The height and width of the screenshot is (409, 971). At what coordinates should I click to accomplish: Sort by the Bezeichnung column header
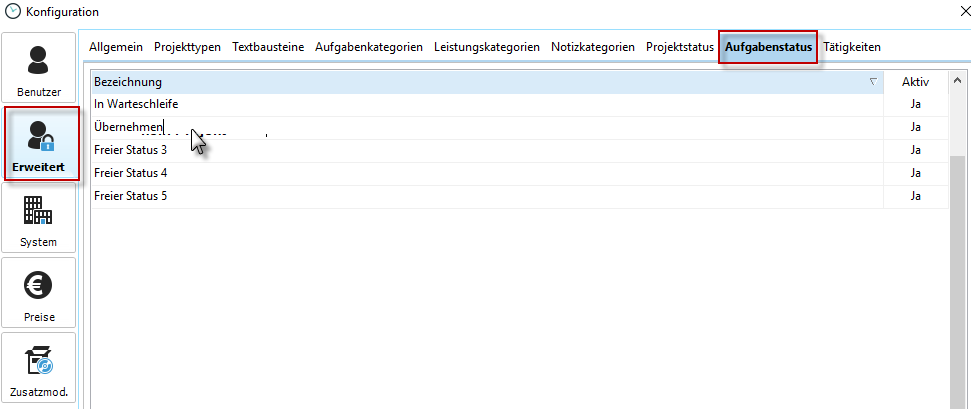(x=480, y=81)
